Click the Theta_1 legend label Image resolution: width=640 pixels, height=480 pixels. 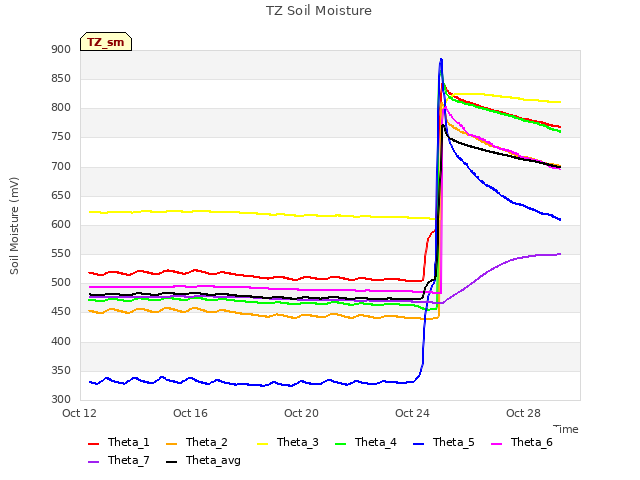pos(129,442)
